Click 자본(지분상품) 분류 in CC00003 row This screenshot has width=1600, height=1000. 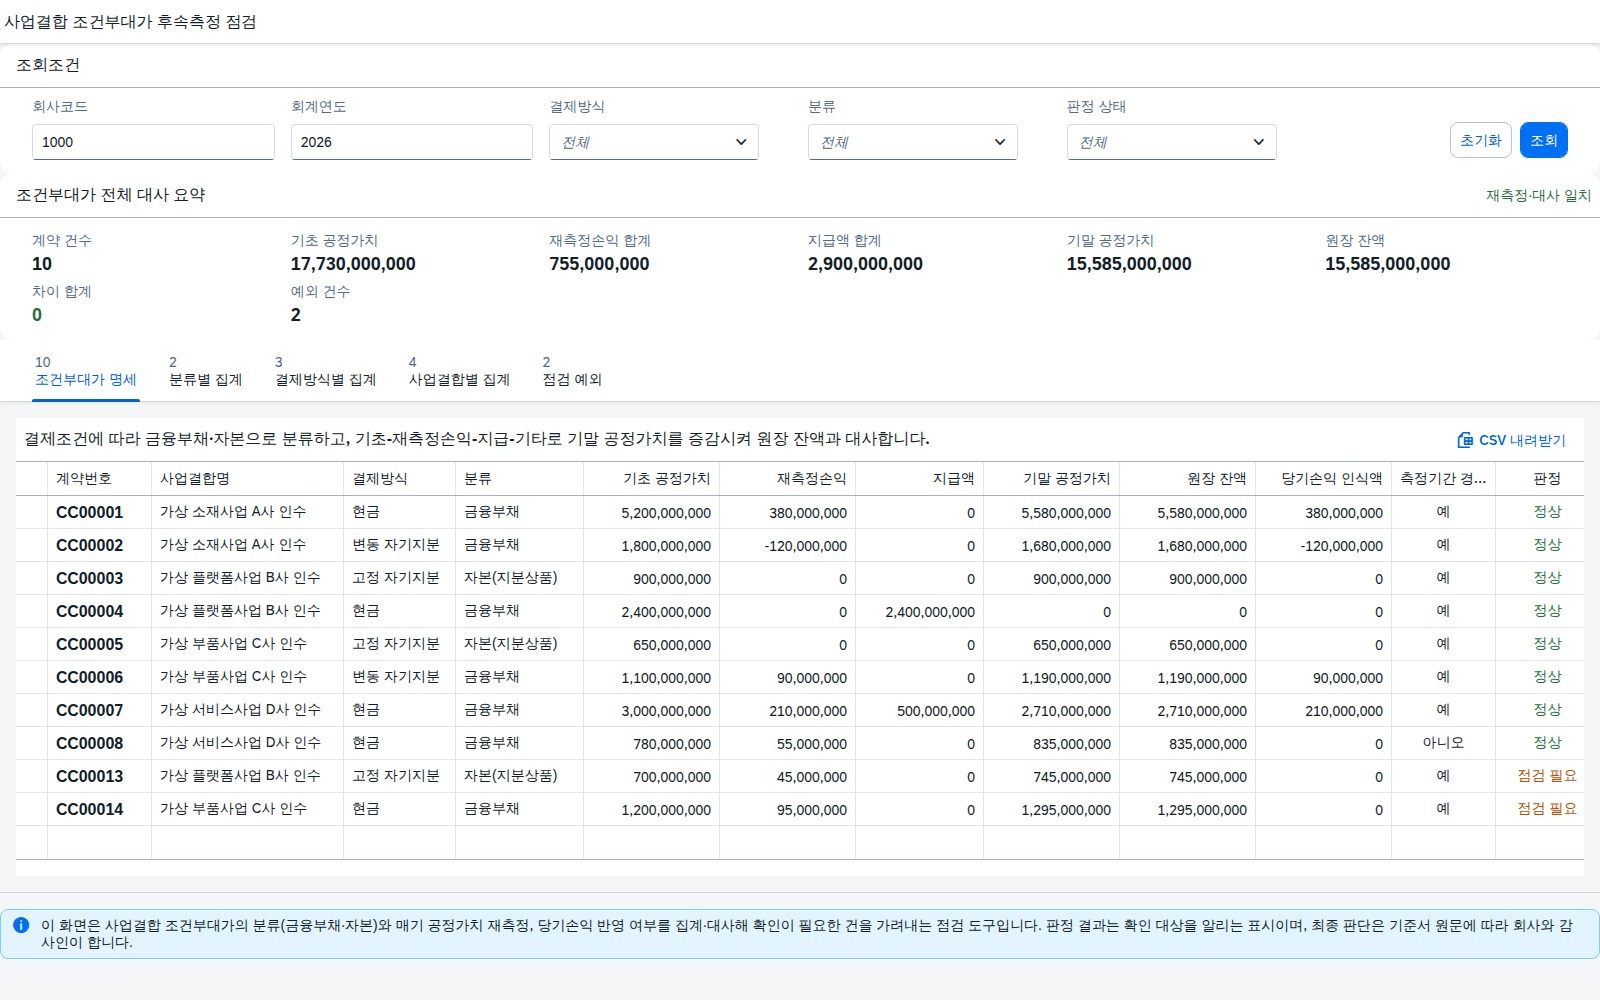(x=511, y=578)
